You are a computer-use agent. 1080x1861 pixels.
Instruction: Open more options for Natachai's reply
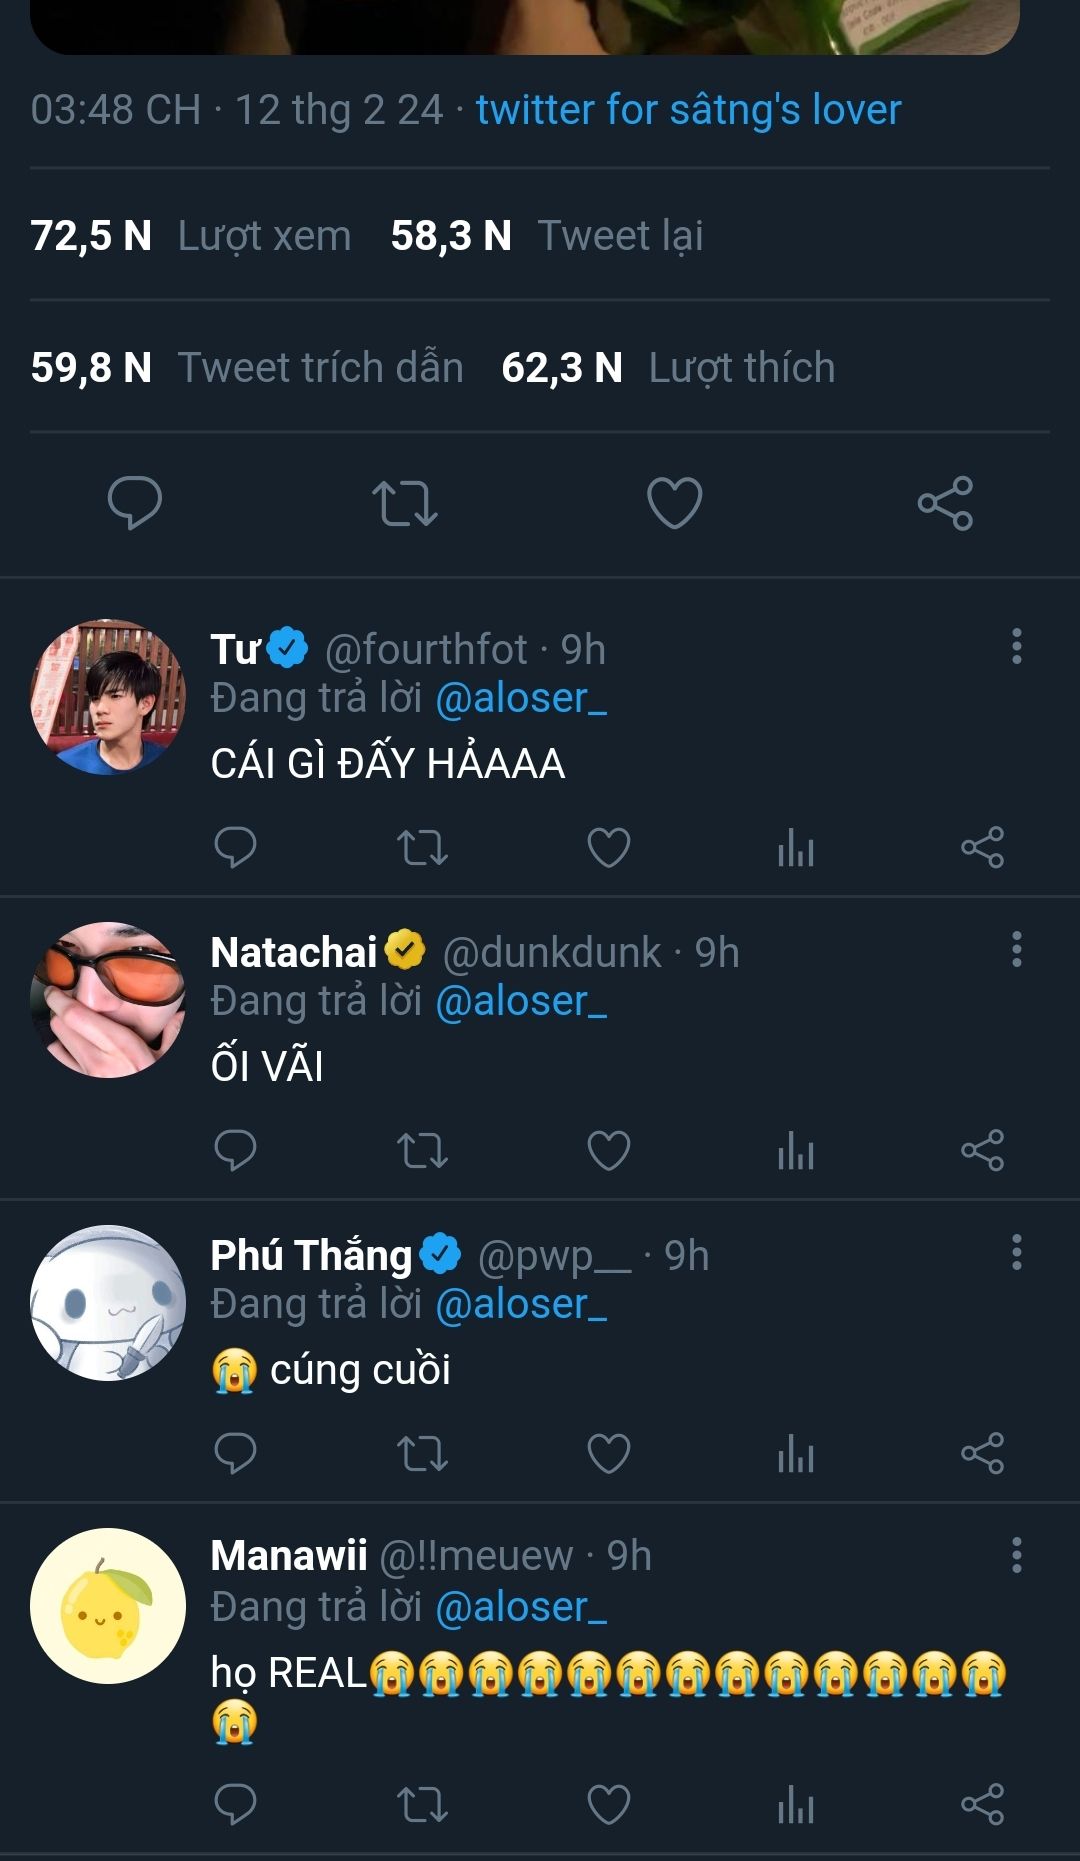tap(1016, 950)
